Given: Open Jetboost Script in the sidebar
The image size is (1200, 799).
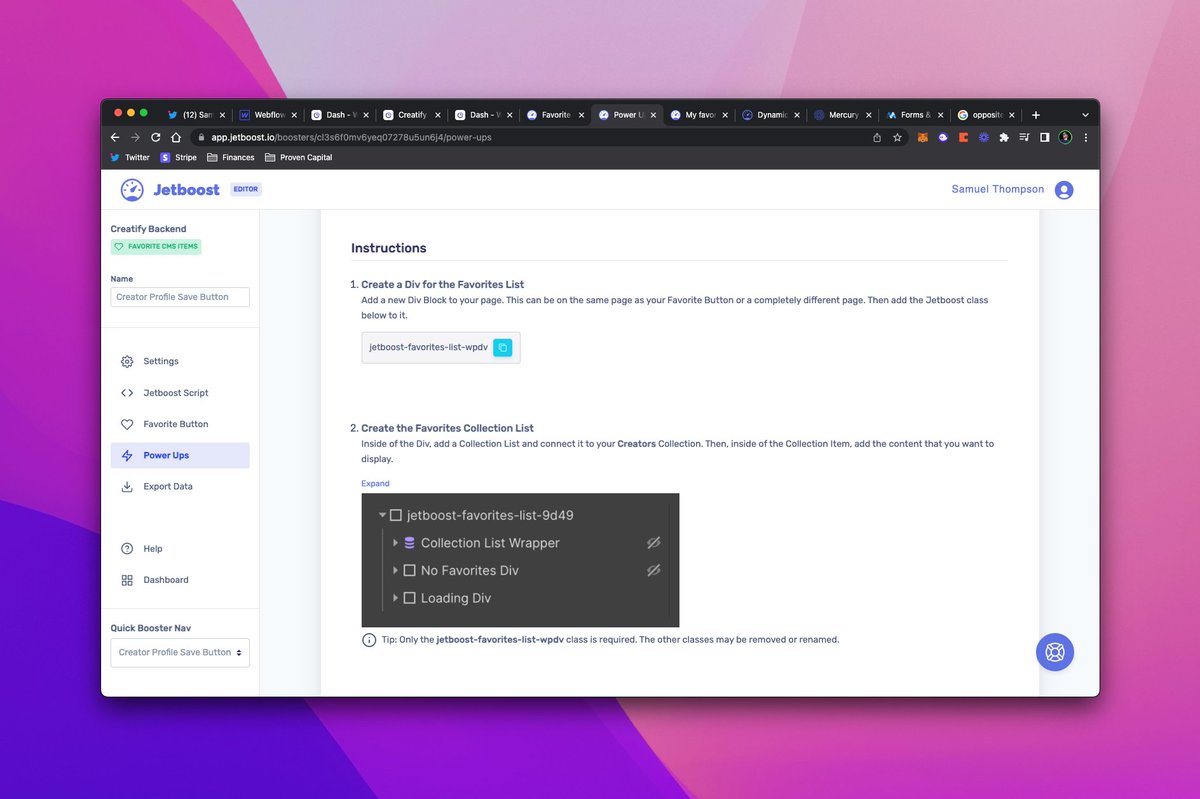Looking at the screenshot, I should coord(180,393).
